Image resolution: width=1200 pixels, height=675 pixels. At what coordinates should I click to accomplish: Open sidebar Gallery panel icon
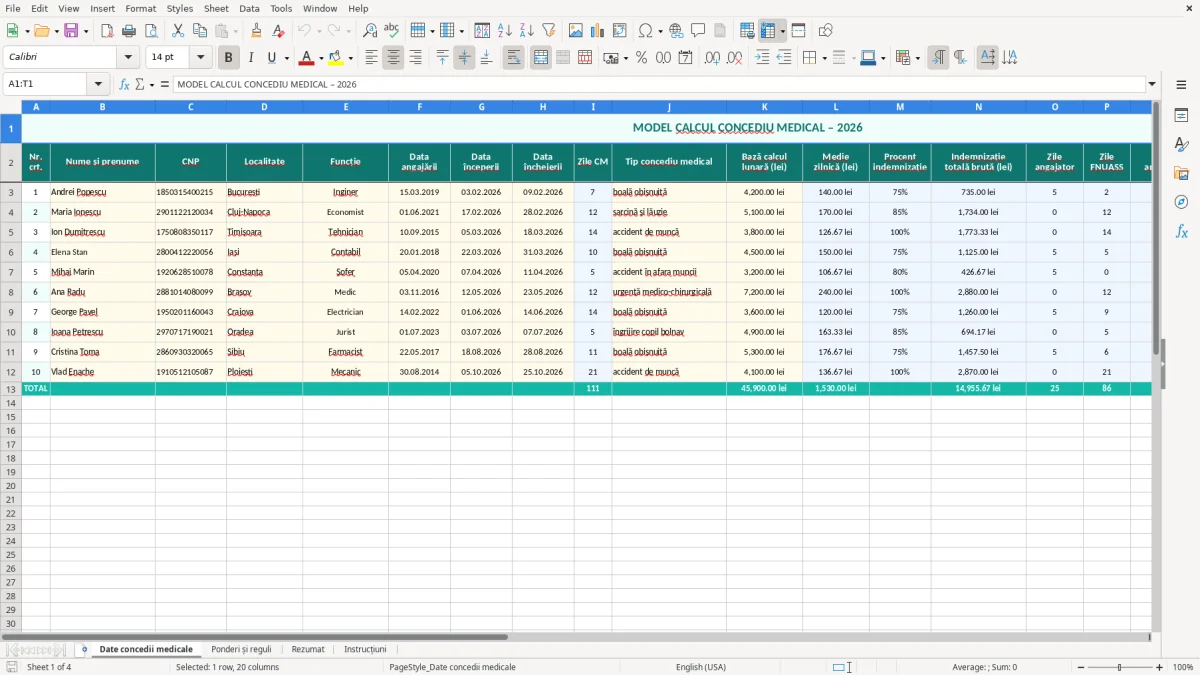click(x=1181, y=173)
